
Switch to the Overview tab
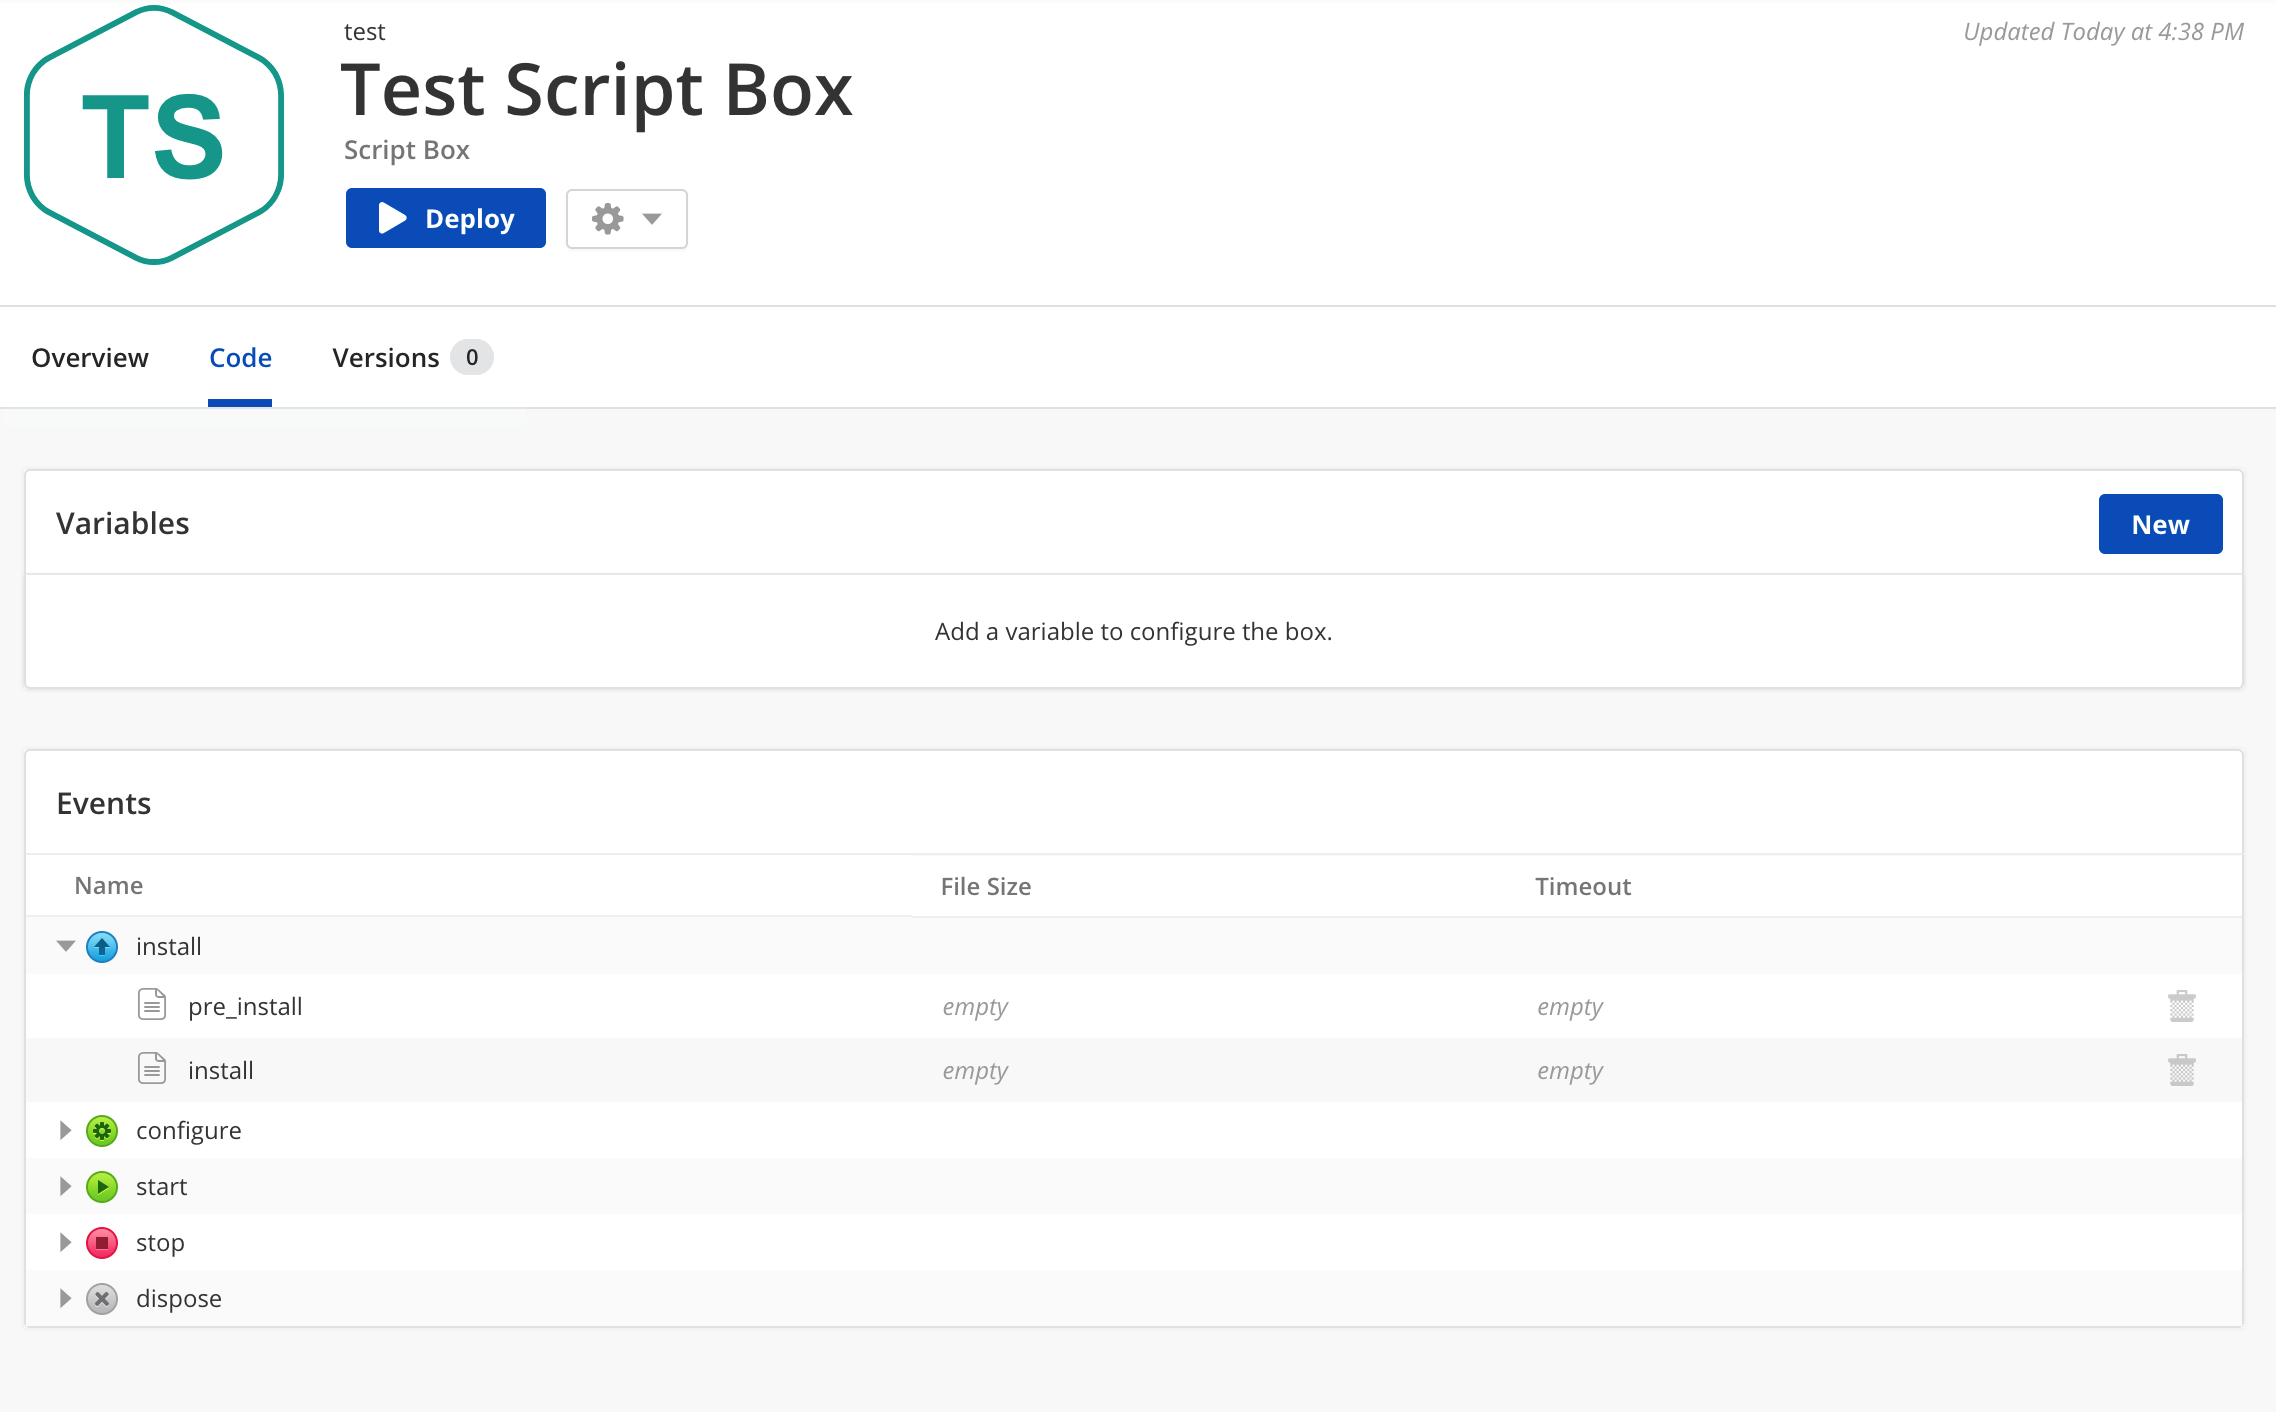click(90, 358)
